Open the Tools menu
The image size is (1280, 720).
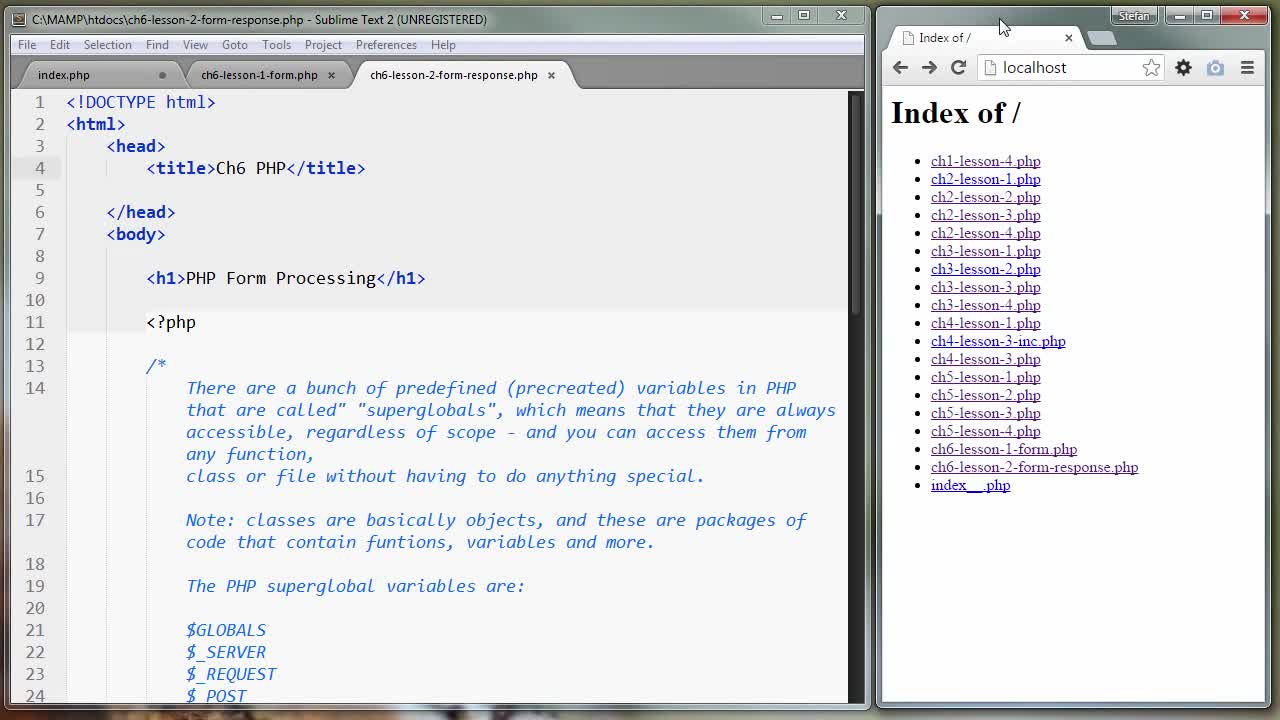(x=277, y=45)
